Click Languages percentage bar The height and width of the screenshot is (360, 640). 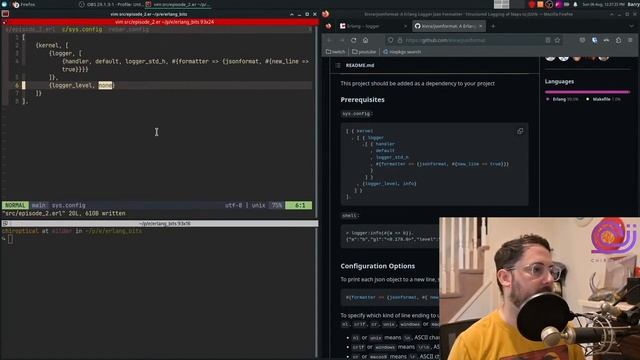(x=587, y=92)
